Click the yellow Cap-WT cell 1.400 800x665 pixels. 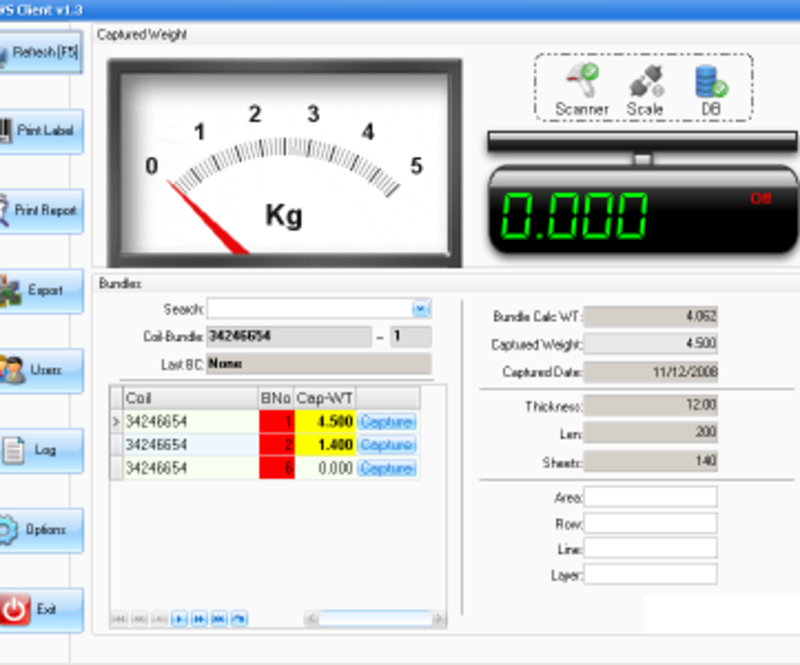coord(326,445)
